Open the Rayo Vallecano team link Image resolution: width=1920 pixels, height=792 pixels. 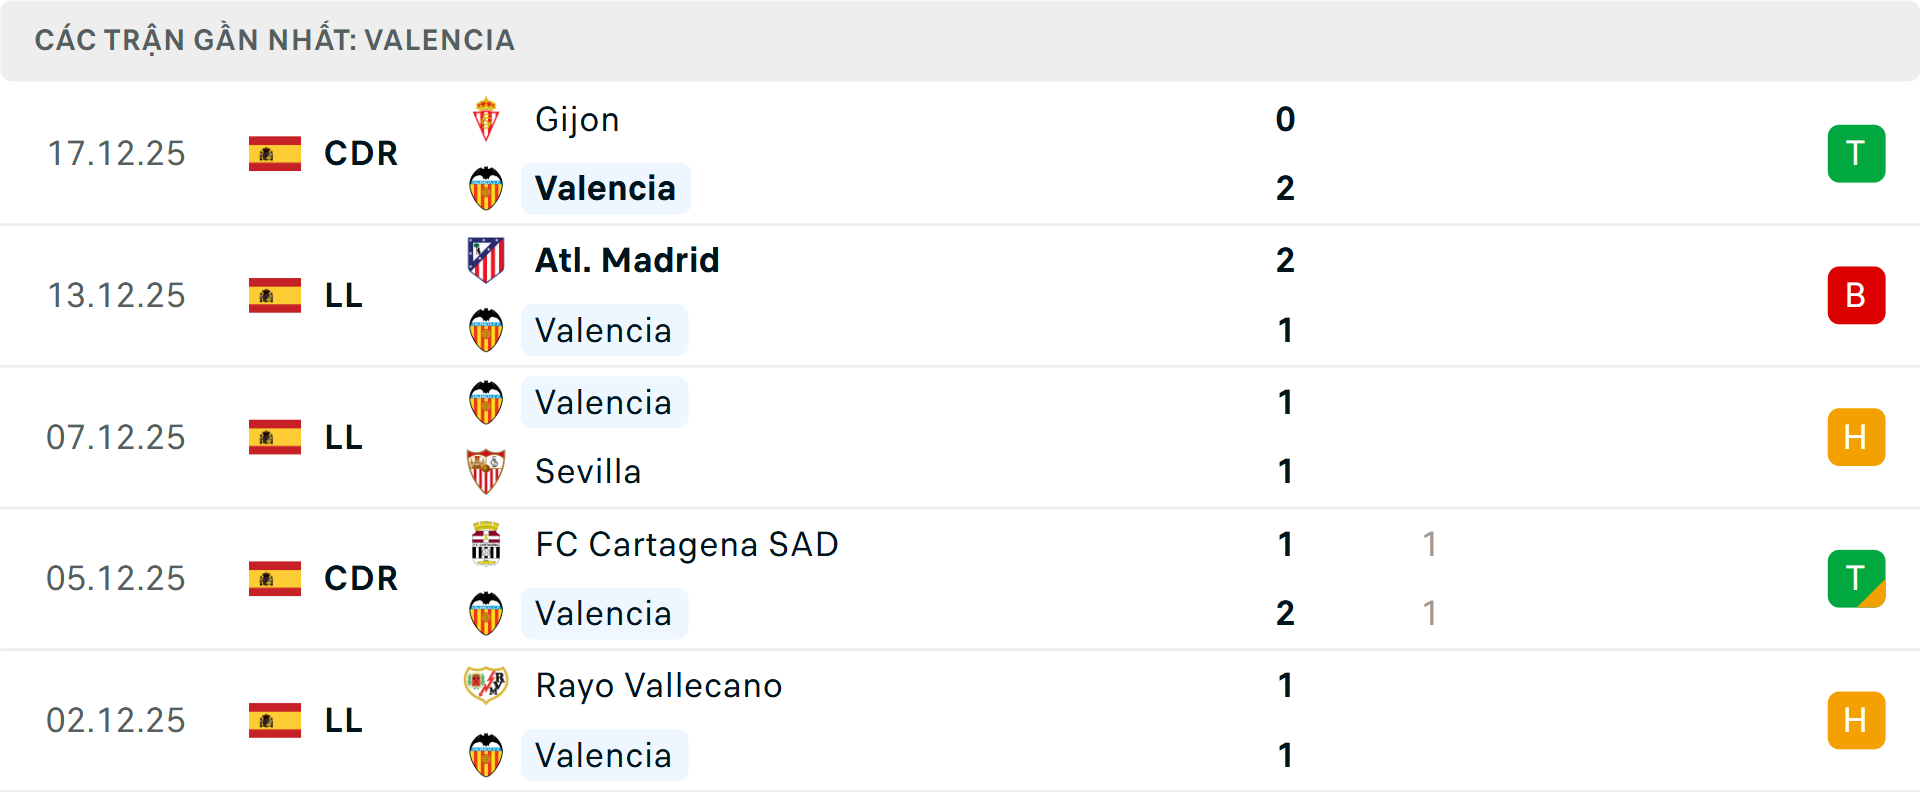pos(658,685)
